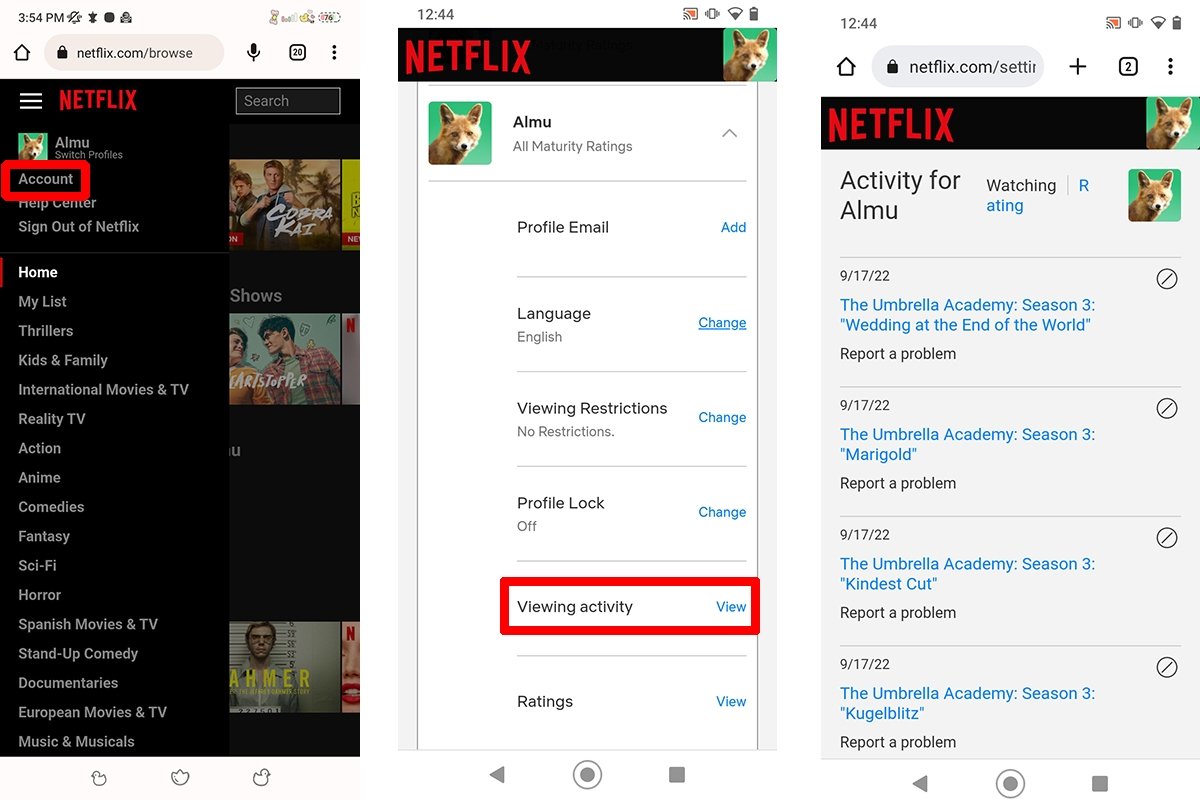The image size is (1200, 800).
Task: Collapse the Almu profile chevron
Action: click(x=730, y=133)
